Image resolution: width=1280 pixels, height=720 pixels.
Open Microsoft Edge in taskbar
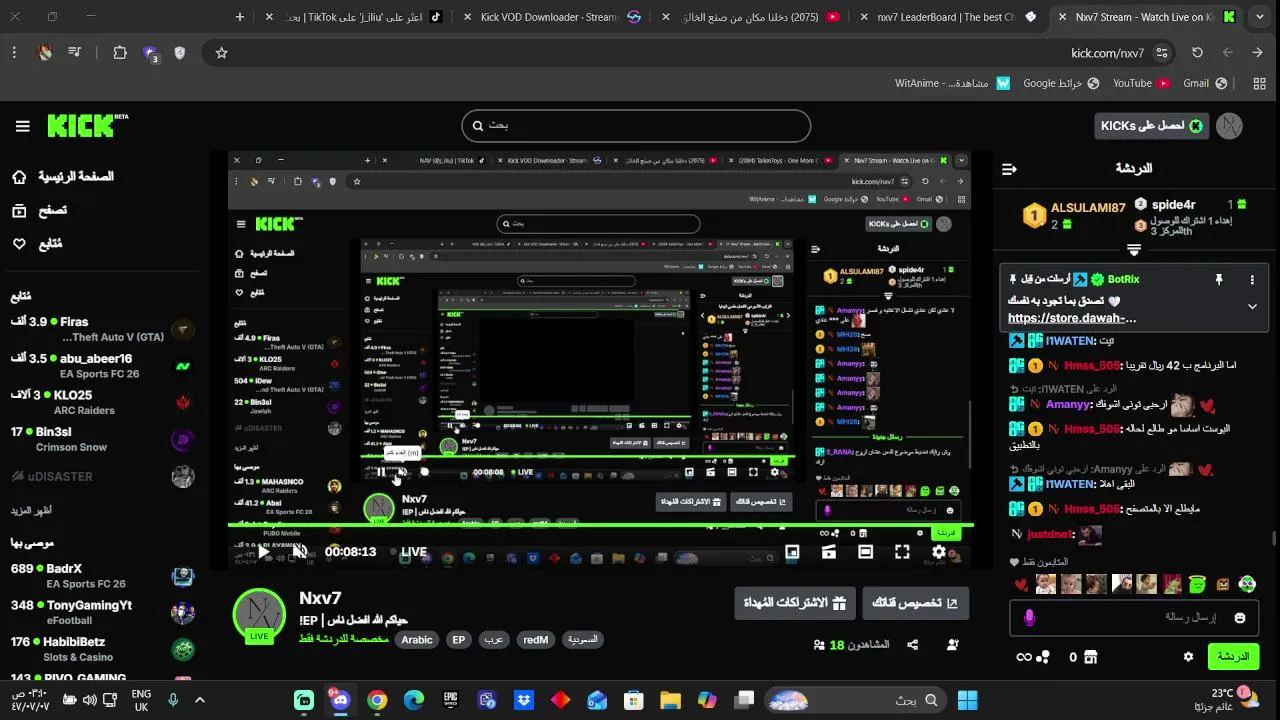click(x=414, y=700)
